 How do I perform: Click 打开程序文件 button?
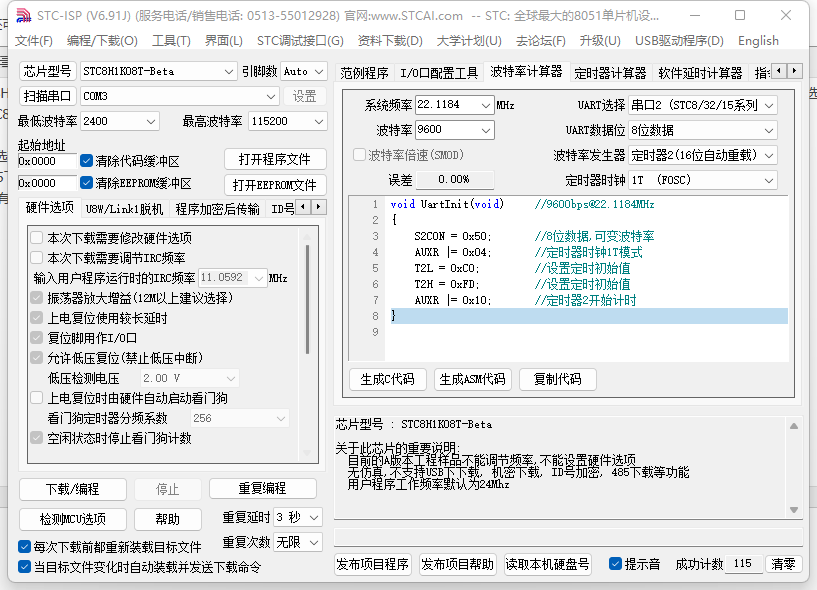(x=275, y=159)
